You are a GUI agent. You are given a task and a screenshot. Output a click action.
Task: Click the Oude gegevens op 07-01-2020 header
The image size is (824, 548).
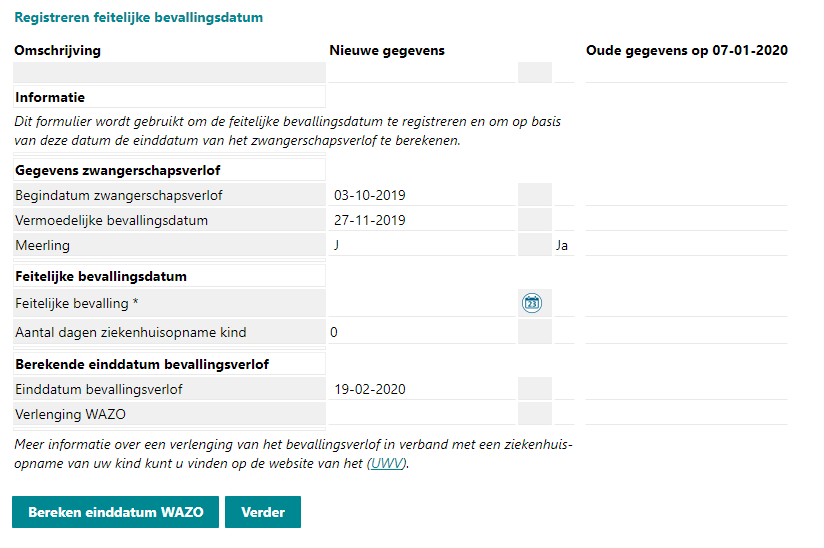tap(687, 50)
